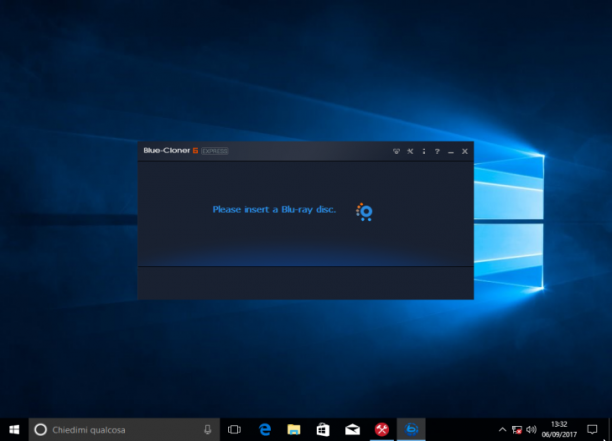Click the 'Please insert a Blu-ray disc.' message
This screenshot has width=612, height=441.
click(x=274, y=210)
